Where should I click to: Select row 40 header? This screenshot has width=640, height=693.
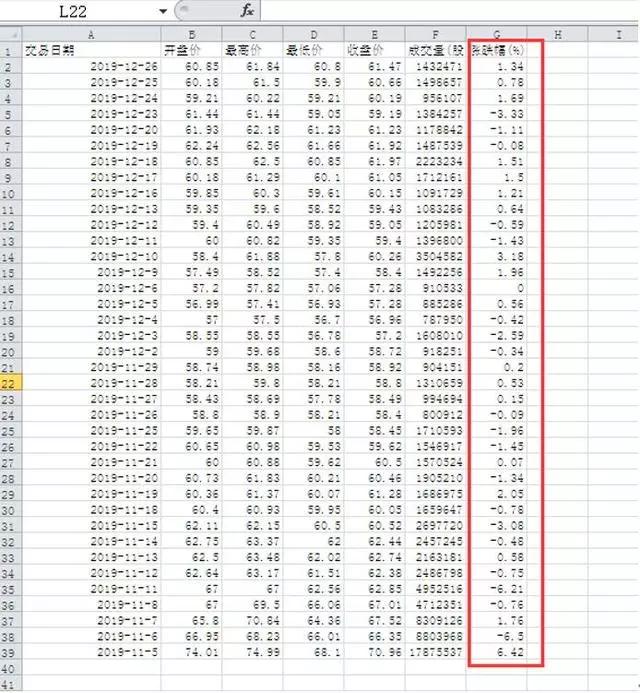11,668
